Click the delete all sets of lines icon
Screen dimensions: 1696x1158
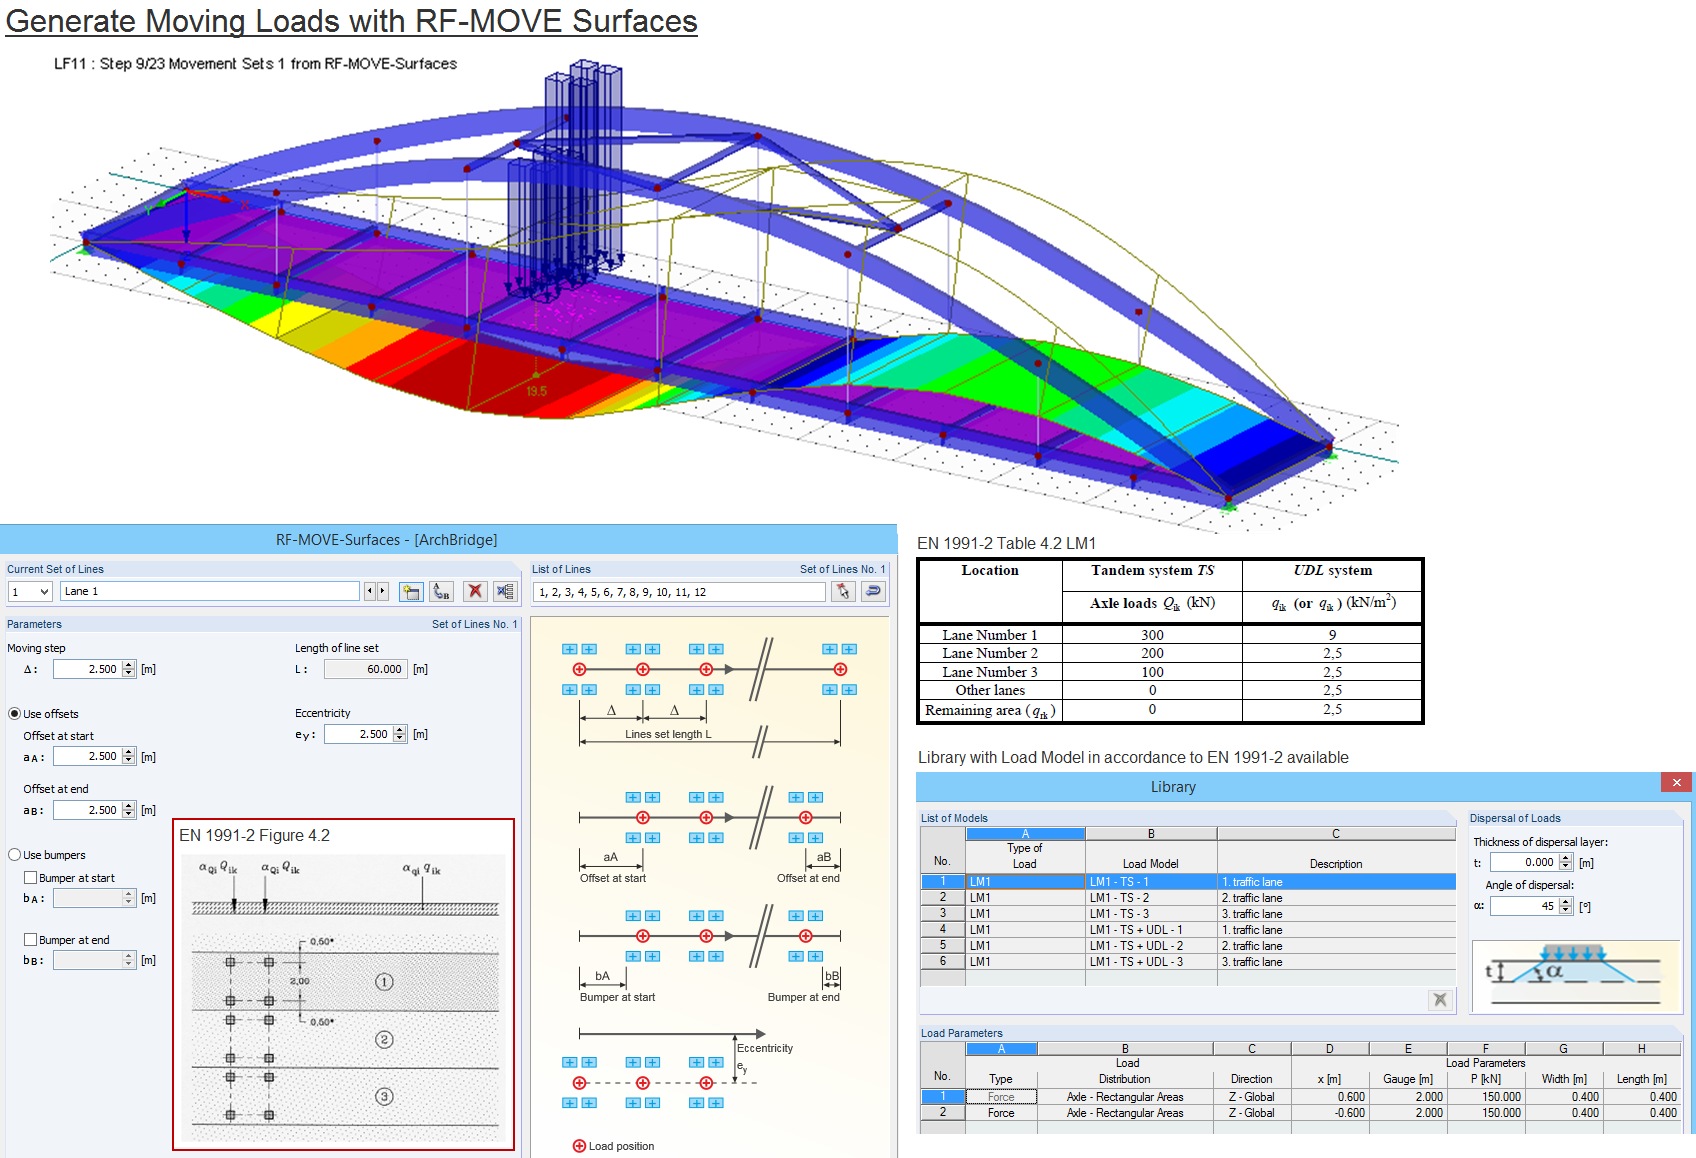pos(505,592)
